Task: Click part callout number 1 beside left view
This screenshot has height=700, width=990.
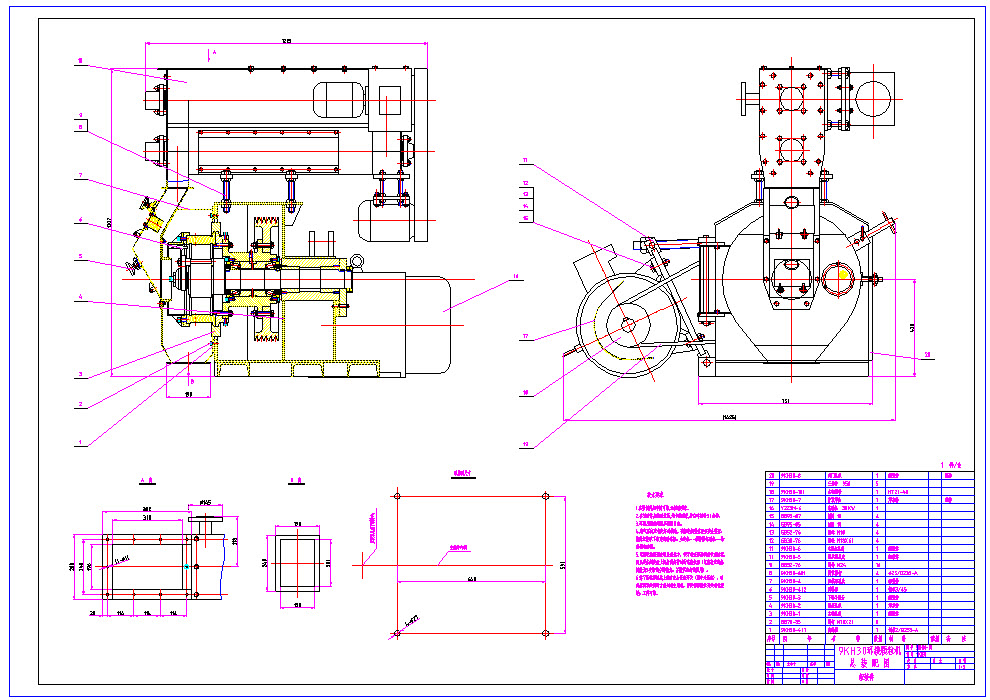Action: click(x=81, y=442)
